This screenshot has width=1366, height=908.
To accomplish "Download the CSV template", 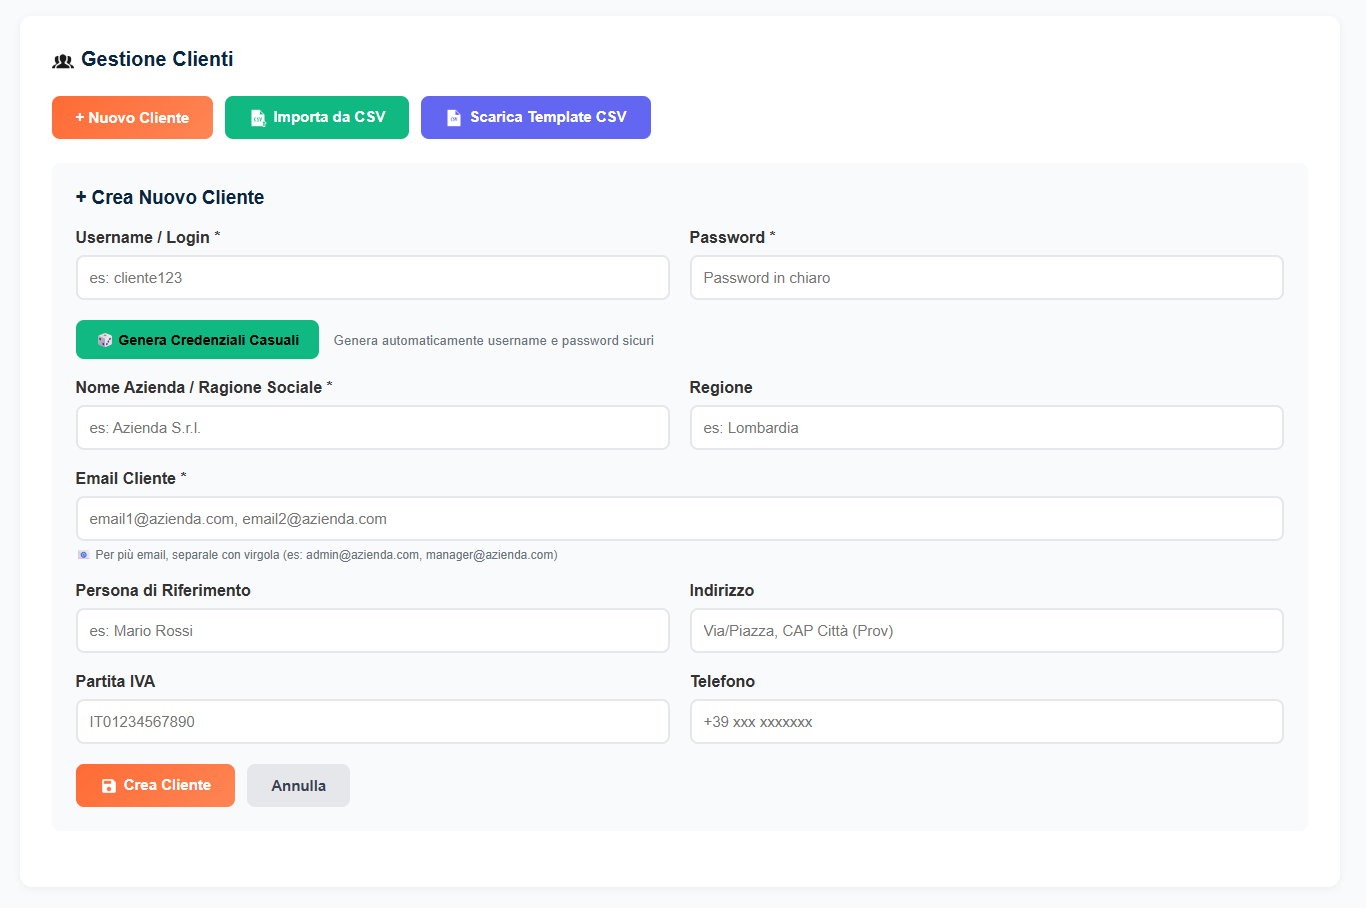I will 535,117.
